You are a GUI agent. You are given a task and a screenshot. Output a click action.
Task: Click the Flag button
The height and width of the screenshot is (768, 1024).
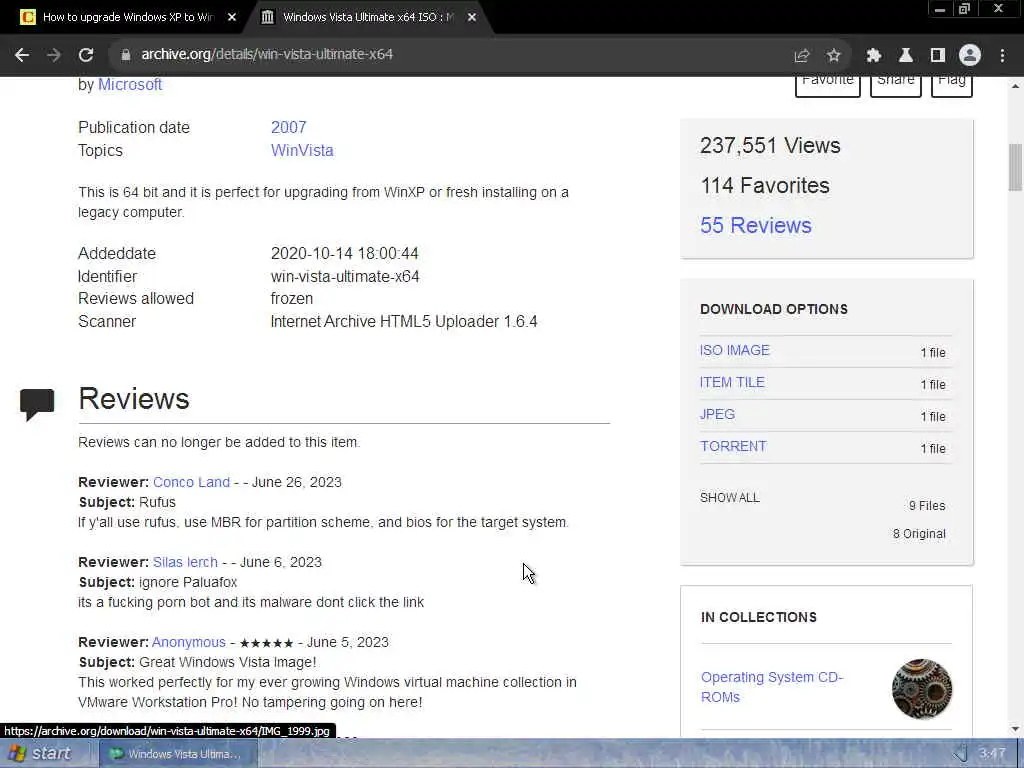click(x=952, y=84)
